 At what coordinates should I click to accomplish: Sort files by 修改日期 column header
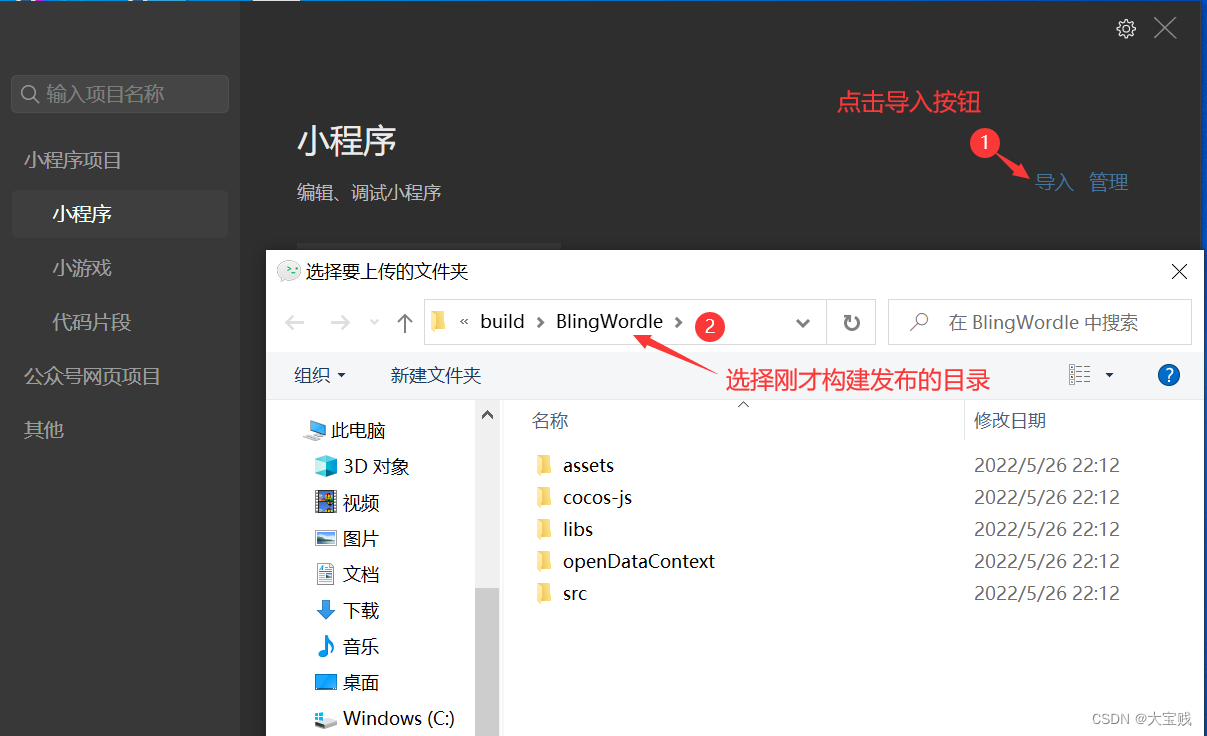(1010, 421)
